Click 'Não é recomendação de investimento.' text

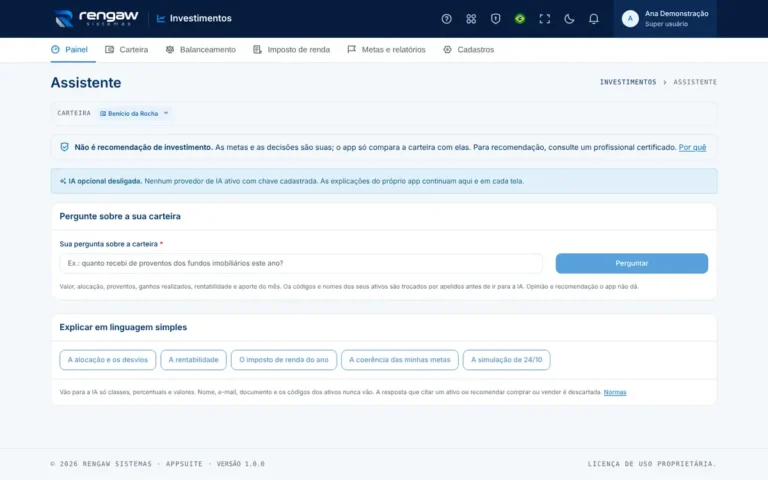click(144, 147)
